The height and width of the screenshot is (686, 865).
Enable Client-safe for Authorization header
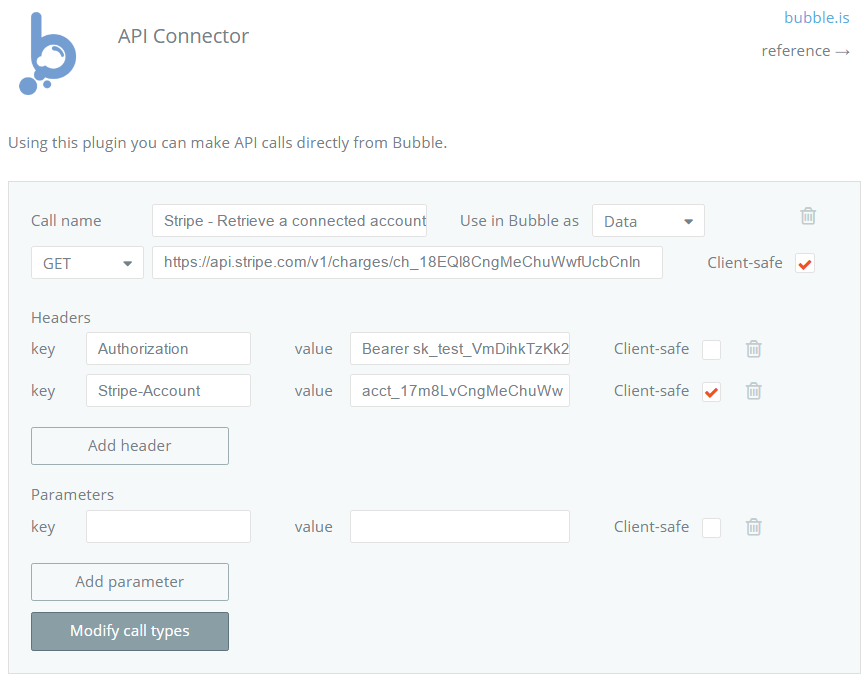pos(711,350)
